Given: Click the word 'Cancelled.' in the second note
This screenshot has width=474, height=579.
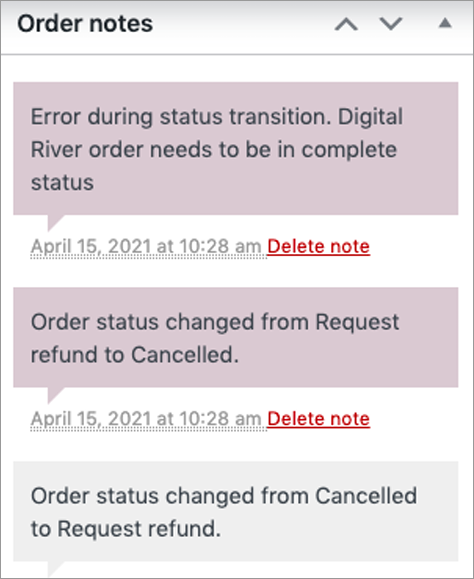Looking at the screenshot, I should [x=185, y=355].
